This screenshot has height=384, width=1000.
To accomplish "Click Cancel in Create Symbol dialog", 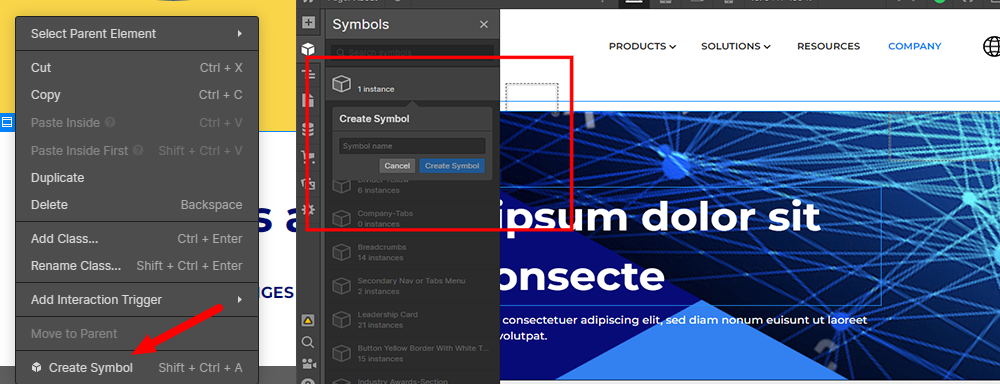I will pyautogui.click(x=397, y=166).
